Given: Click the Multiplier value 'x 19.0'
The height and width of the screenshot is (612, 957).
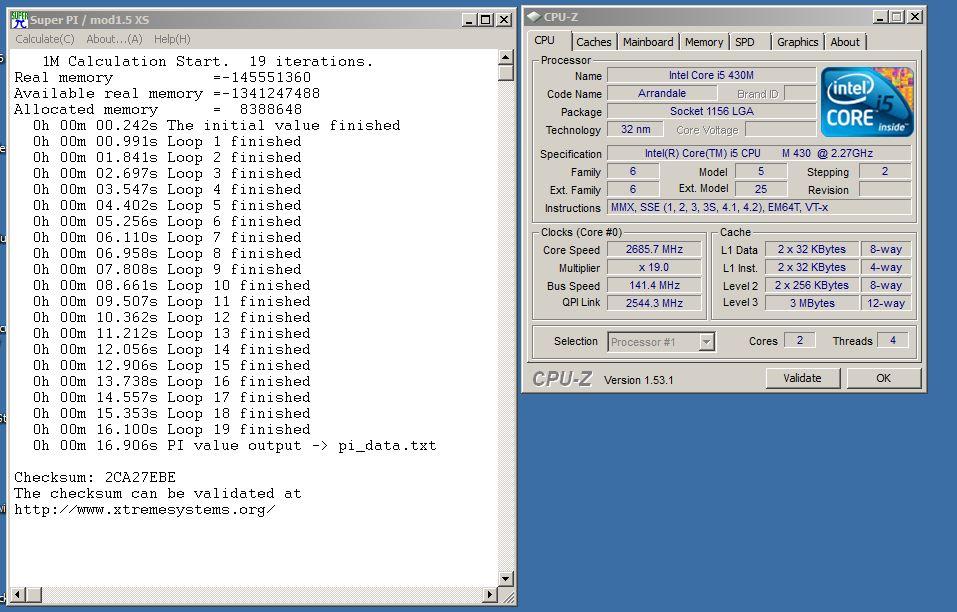Looking at the screenshot, I should click(654, 267).
